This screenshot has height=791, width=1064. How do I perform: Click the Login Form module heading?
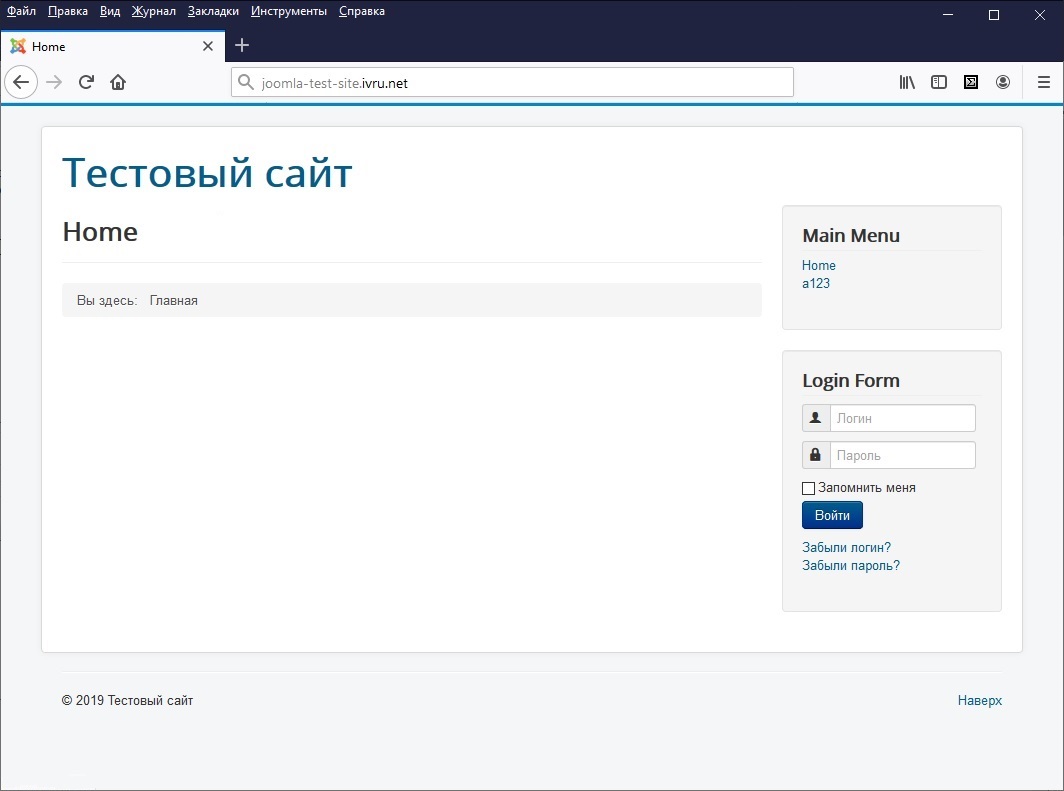pos(851,381)
